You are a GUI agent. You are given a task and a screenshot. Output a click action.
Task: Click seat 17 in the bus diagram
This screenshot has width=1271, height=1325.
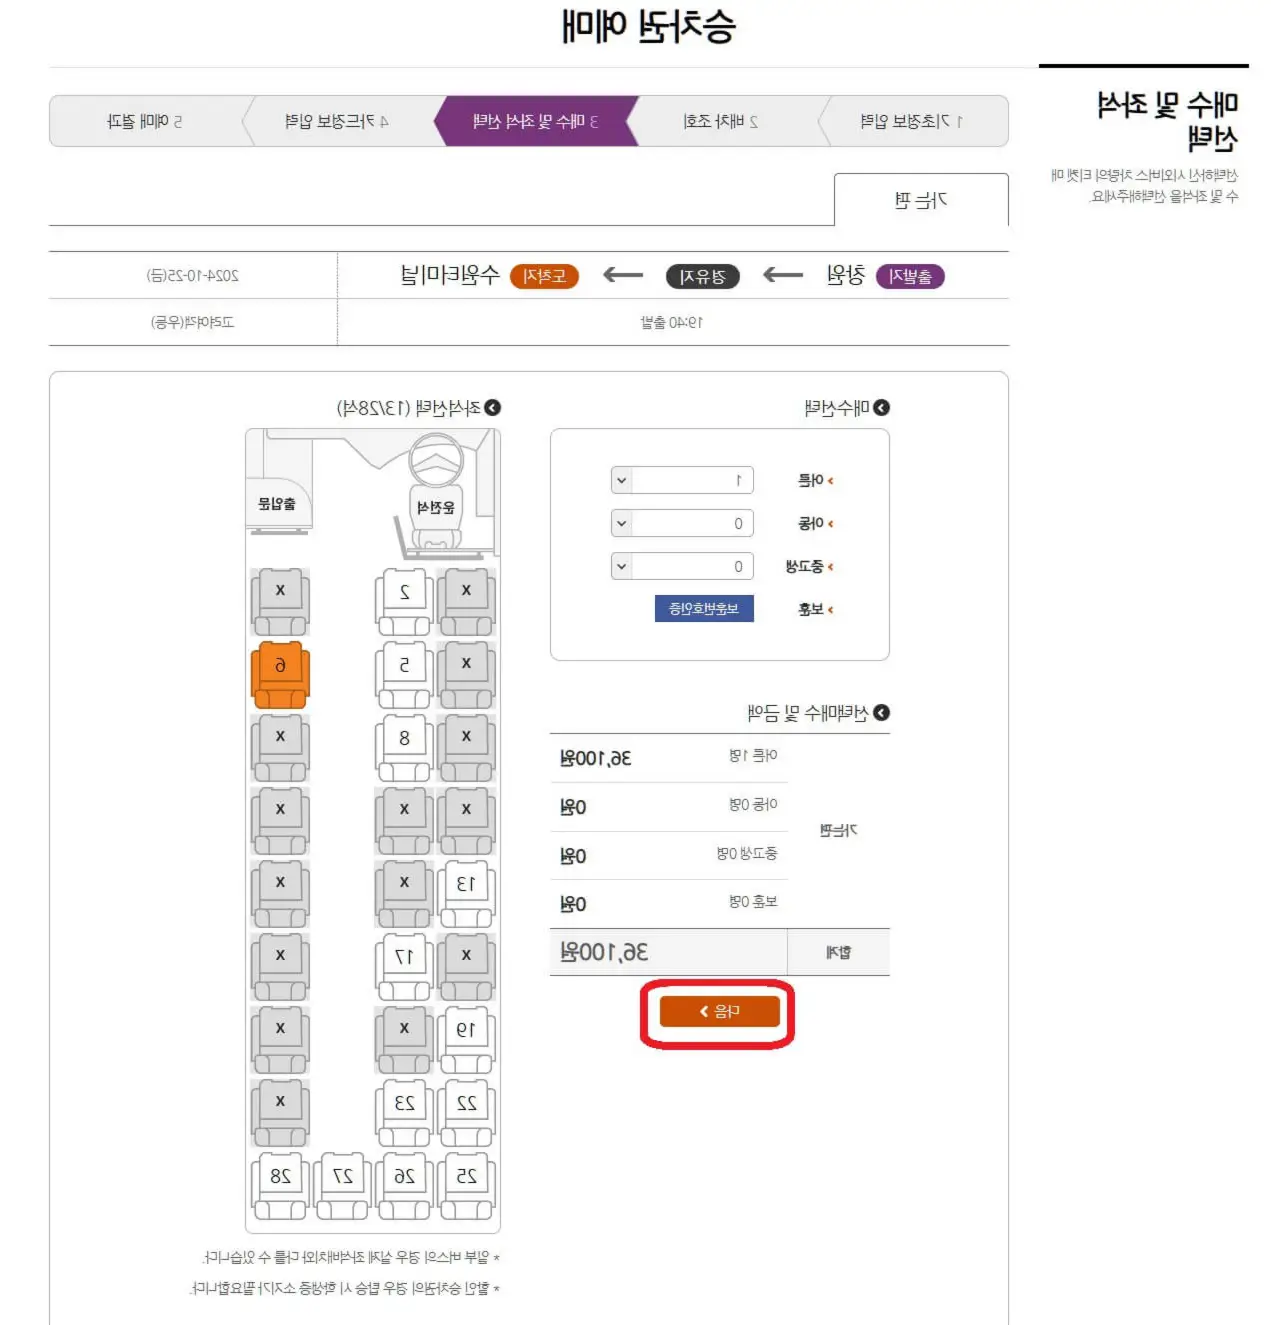pyautogui.click(x=404, y=966)
